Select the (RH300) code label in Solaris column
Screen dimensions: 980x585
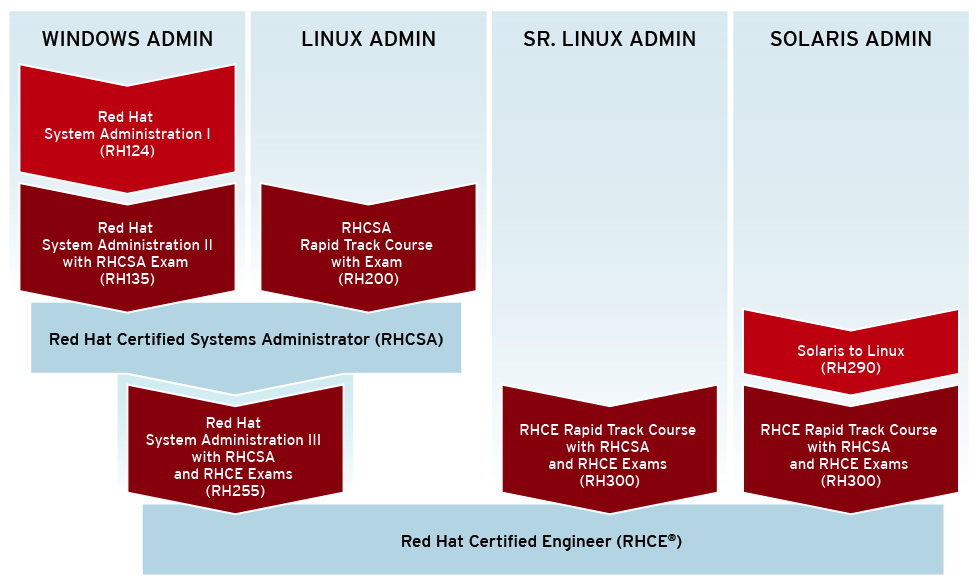[851, 479]
